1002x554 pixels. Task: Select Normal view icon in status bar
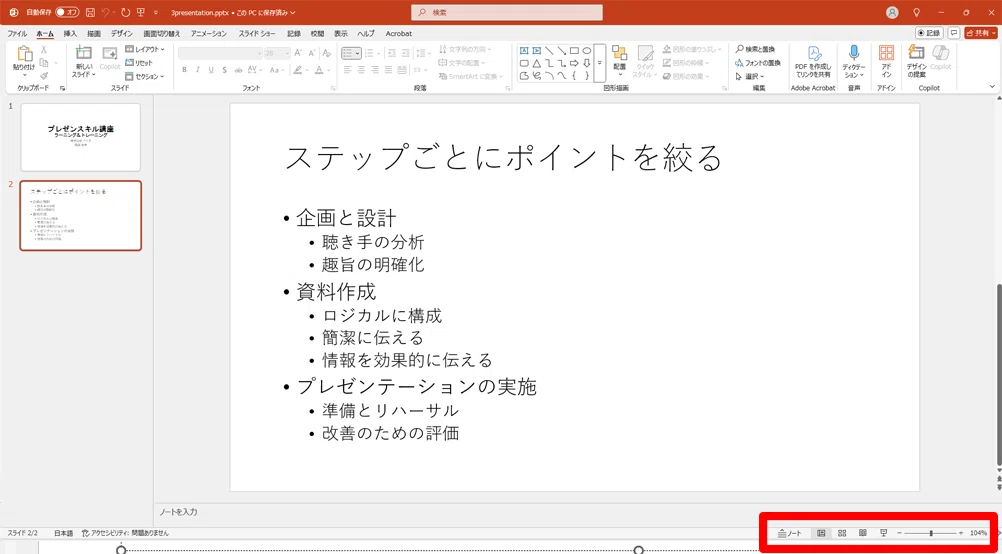point(822,533)
